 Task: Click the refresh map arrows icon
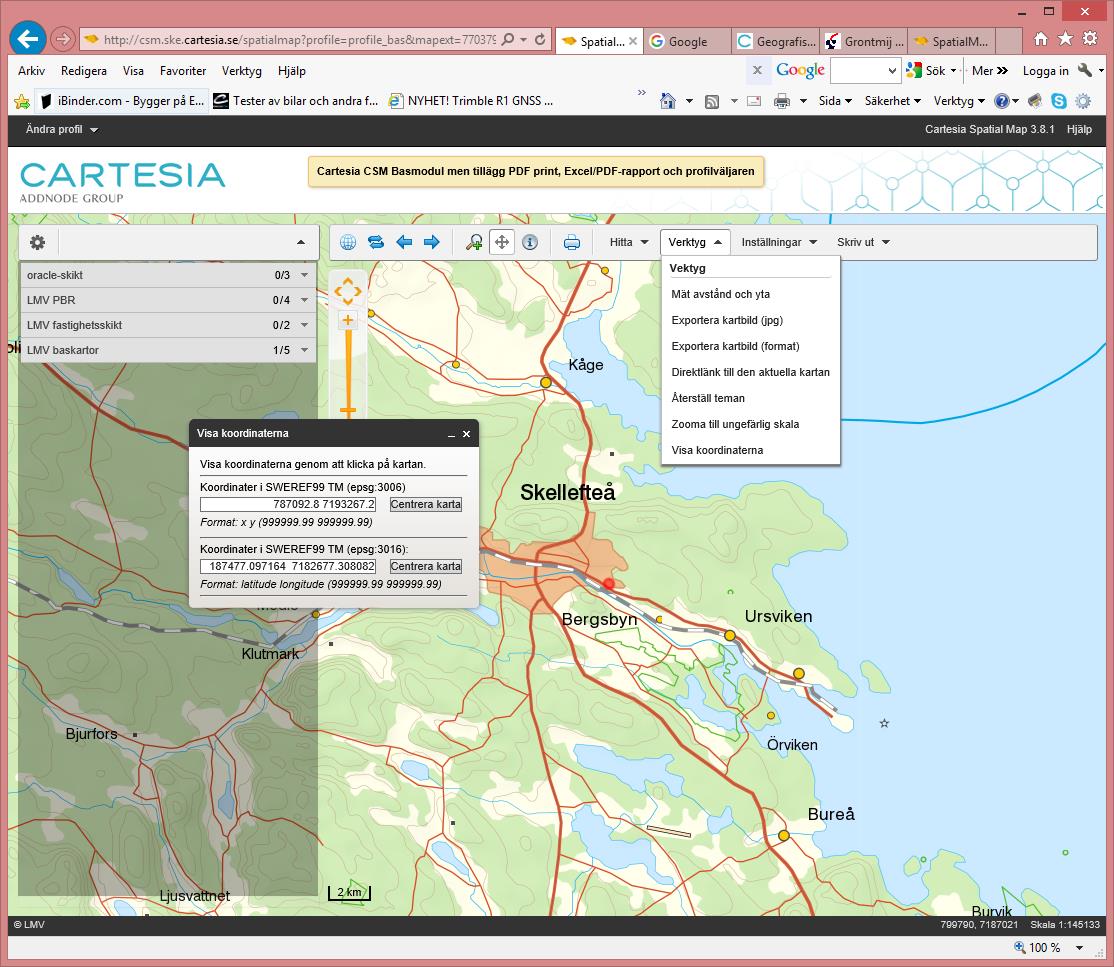376,242
